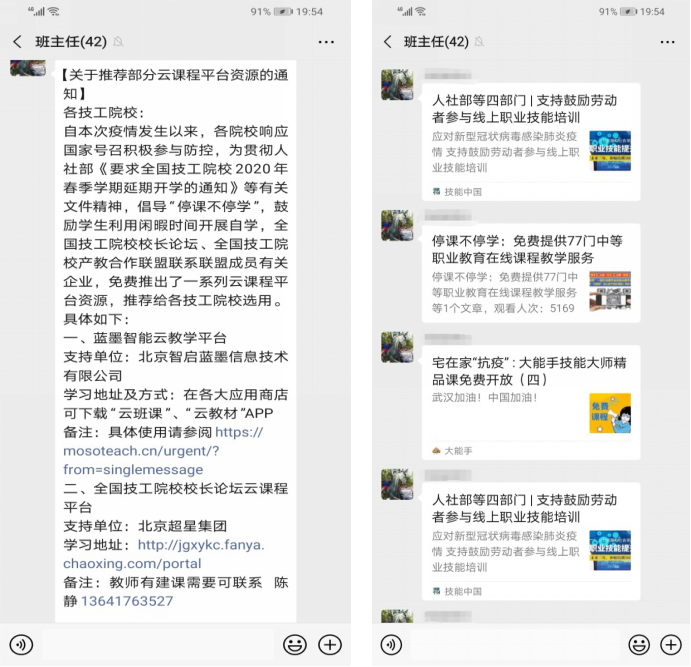This screenshot has width=691, height=667.
Task: Tap the 免费课程 thumbnail in 大能手 card
Action: 609,412
